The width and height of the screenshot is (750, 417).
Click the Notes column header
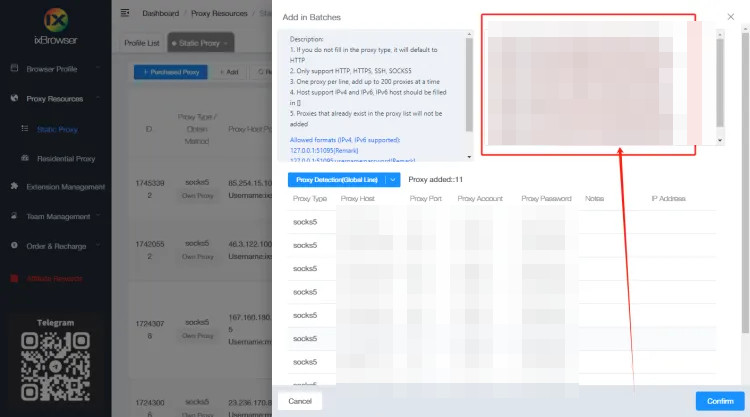coord(595,198)
